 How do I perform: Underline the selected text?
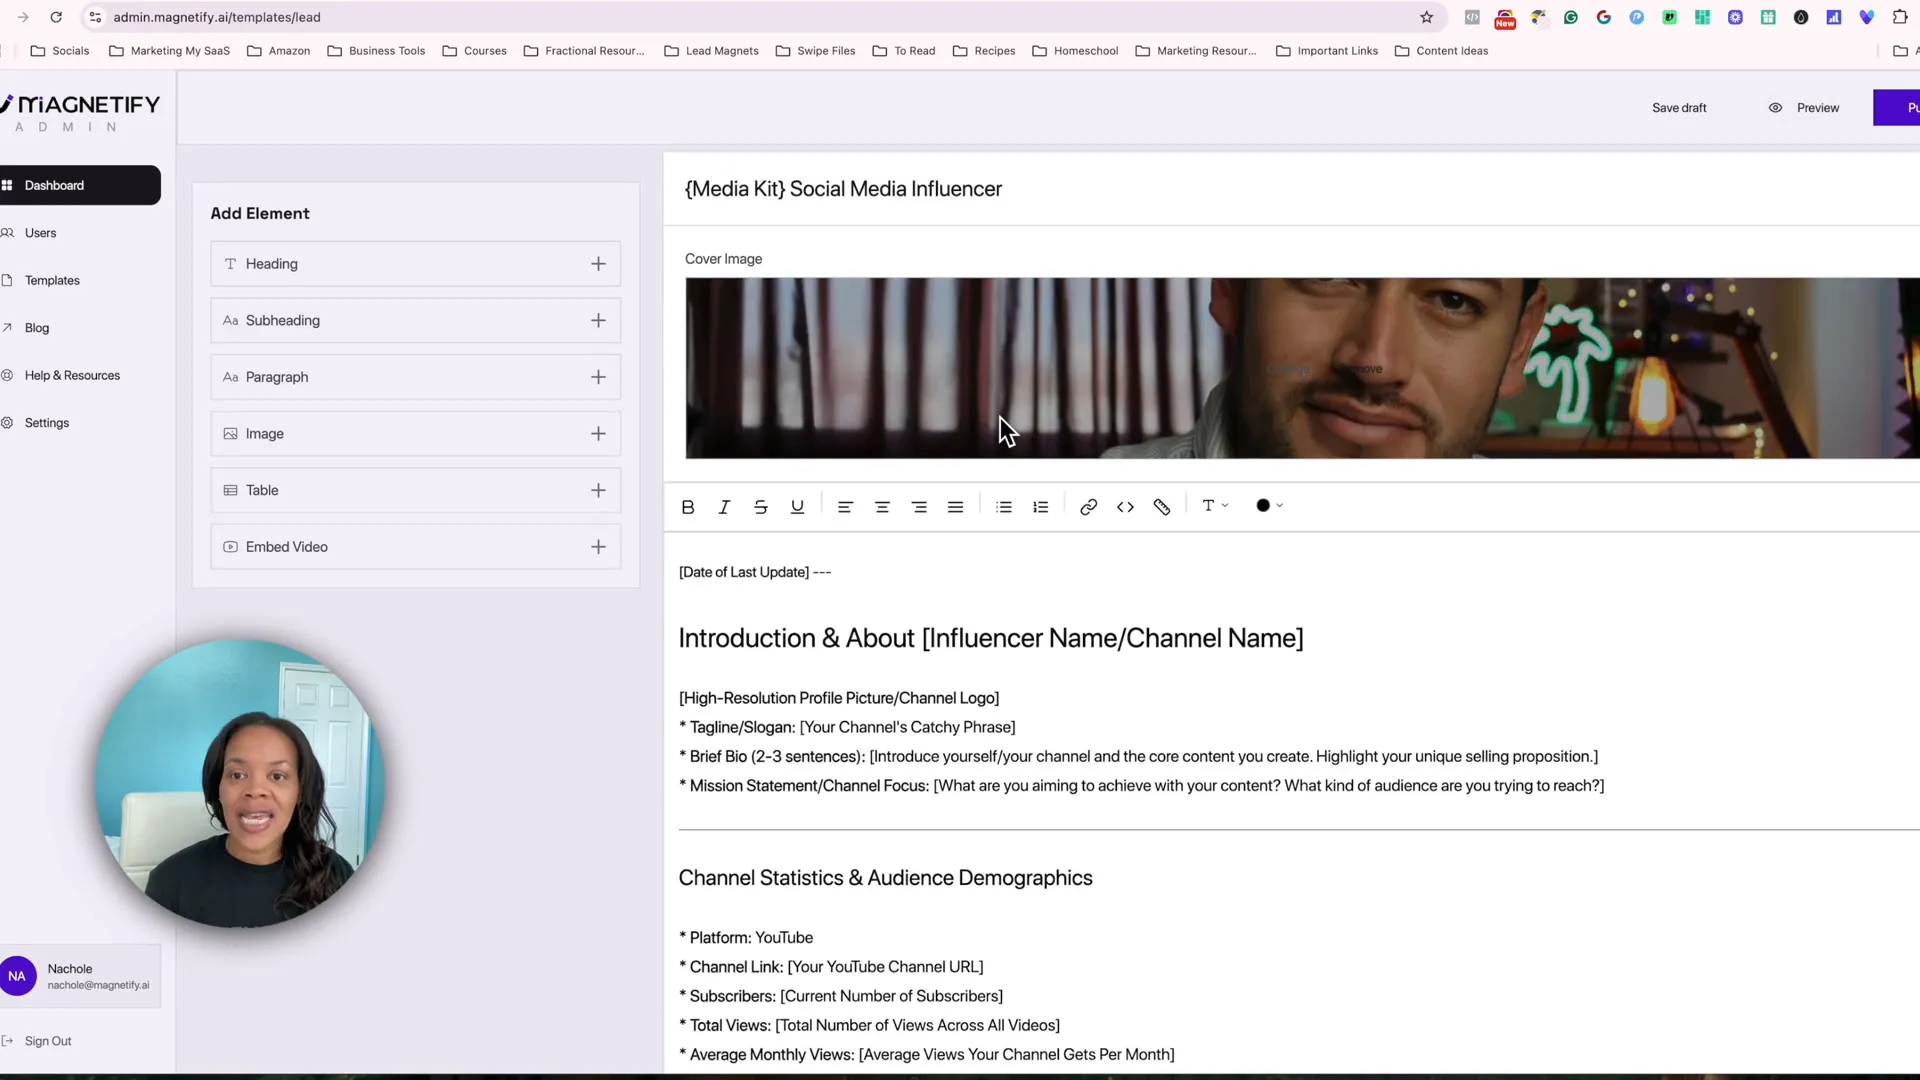[797, 507]
